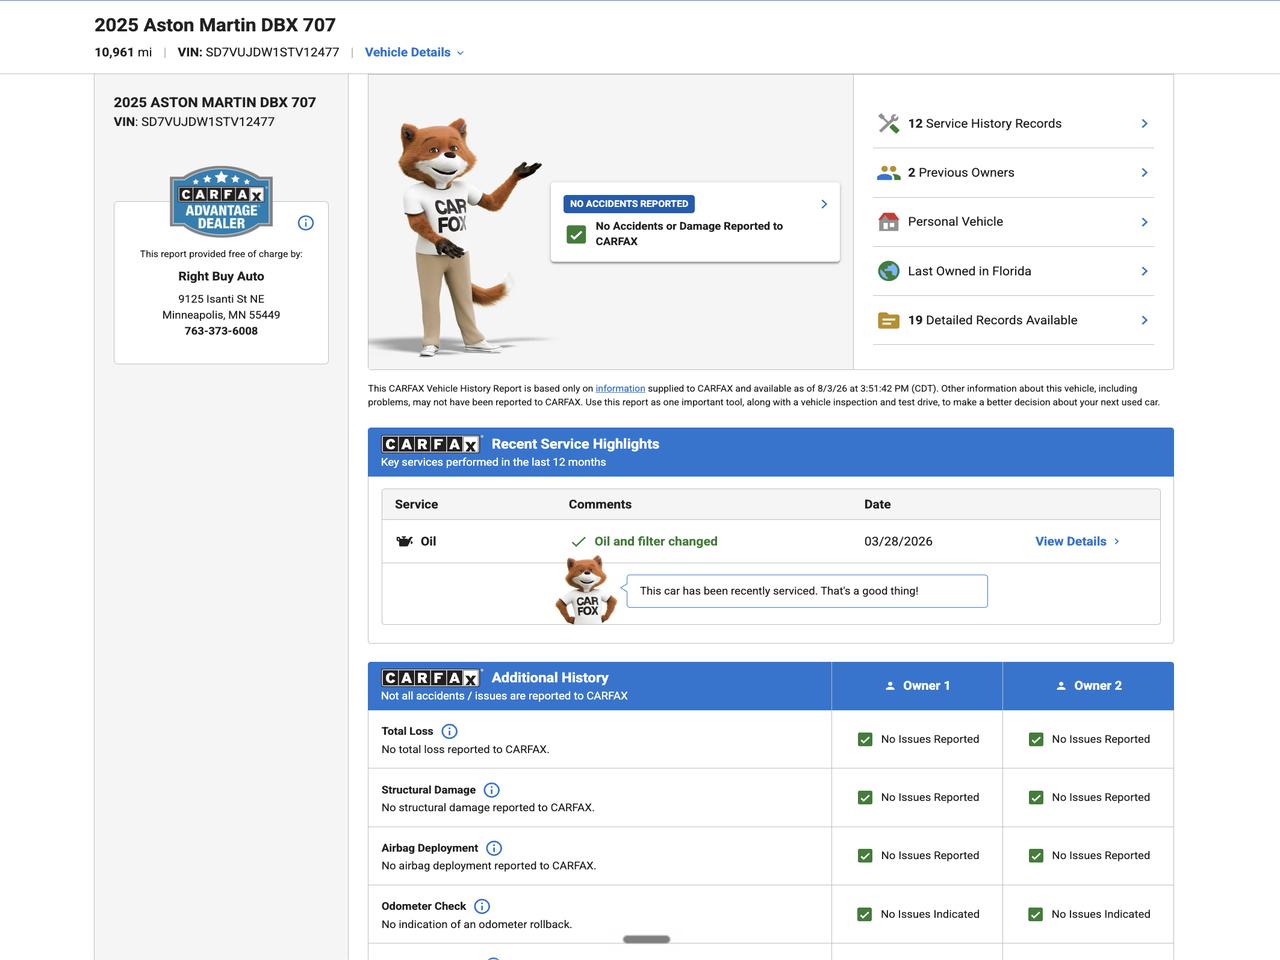
Task: Click the 9125 Isanti St NE address
Action: click(x=221, y=299)
